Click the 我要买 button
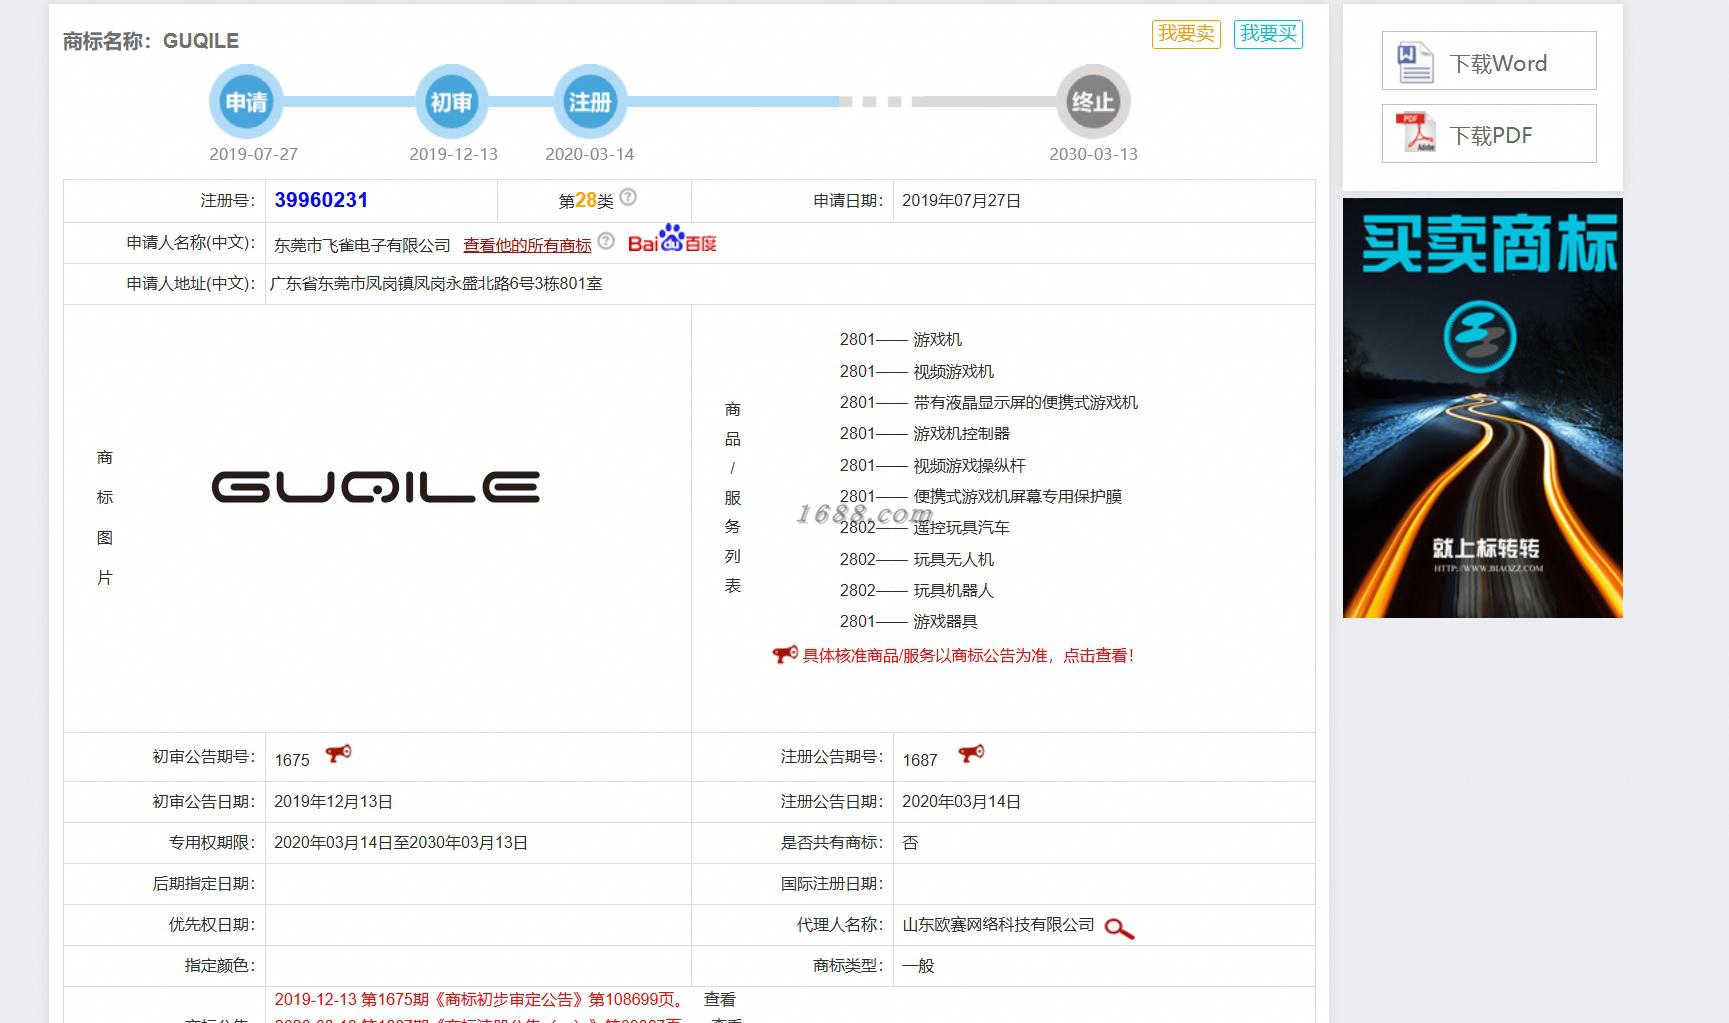This screenshot has height=1023, width=1729. [x=1268, y=34]
